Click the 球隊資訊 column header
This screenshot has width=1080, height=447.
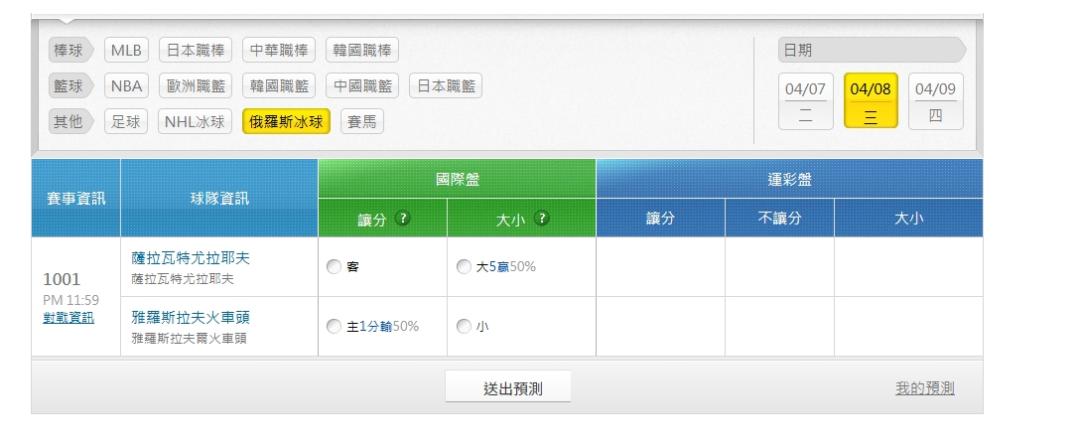tap(219, 198)
